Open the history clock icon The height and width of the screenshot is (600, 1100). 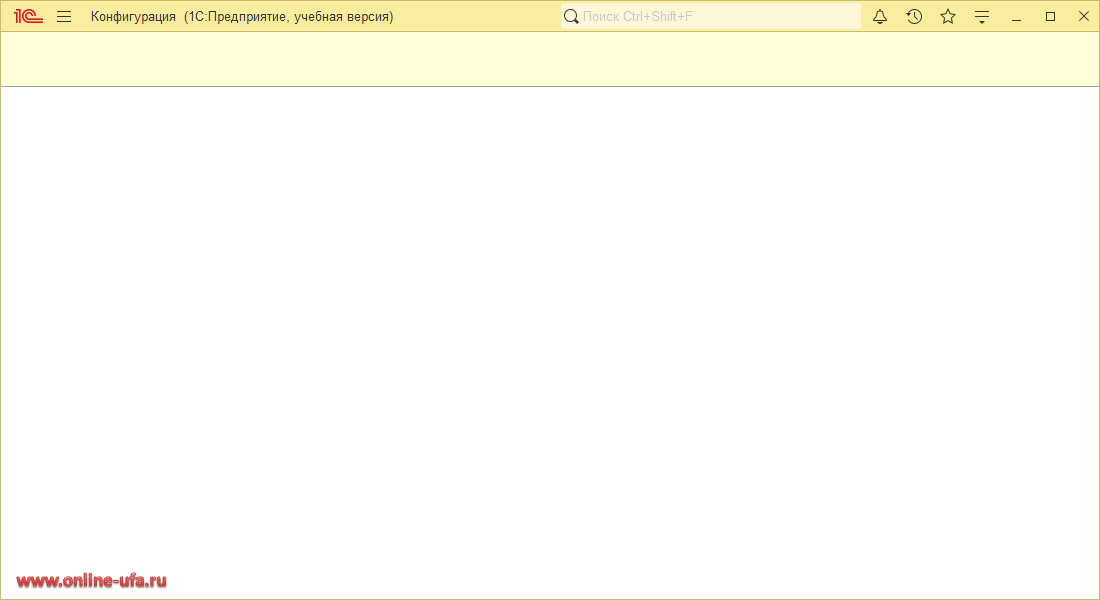914,16
